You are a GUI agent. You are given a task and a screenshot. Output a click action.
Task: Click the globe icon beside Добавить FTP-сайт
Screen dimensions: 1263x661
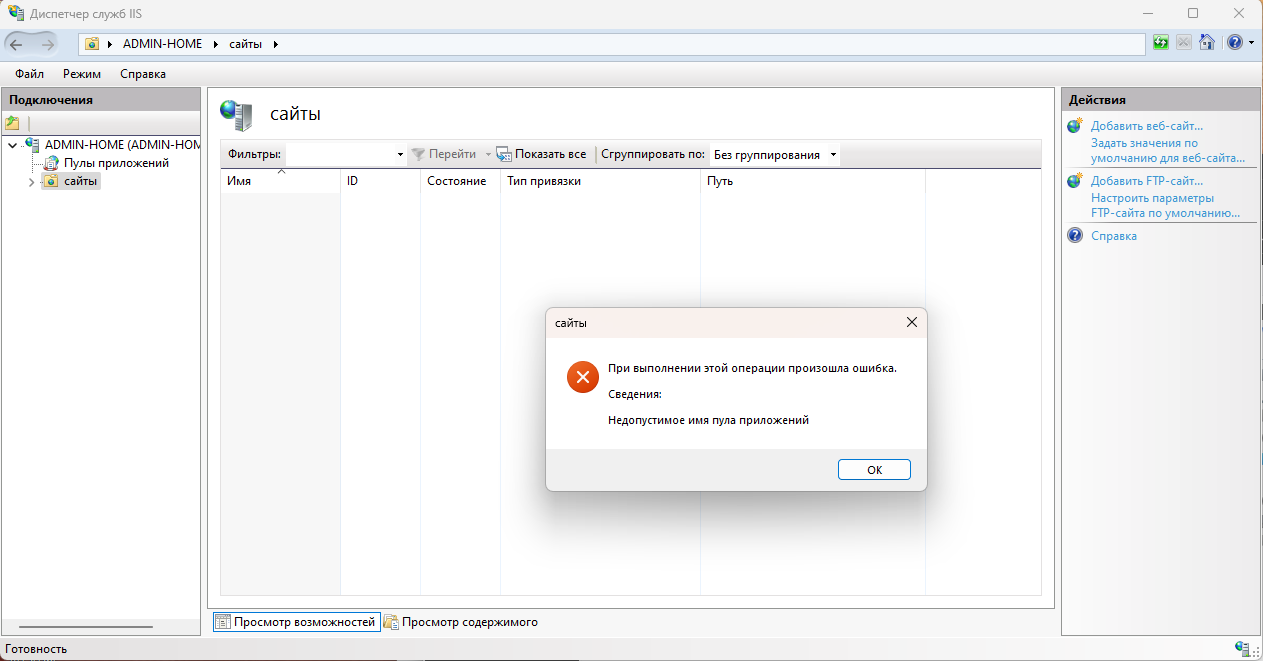click(x=1075, y=181)
